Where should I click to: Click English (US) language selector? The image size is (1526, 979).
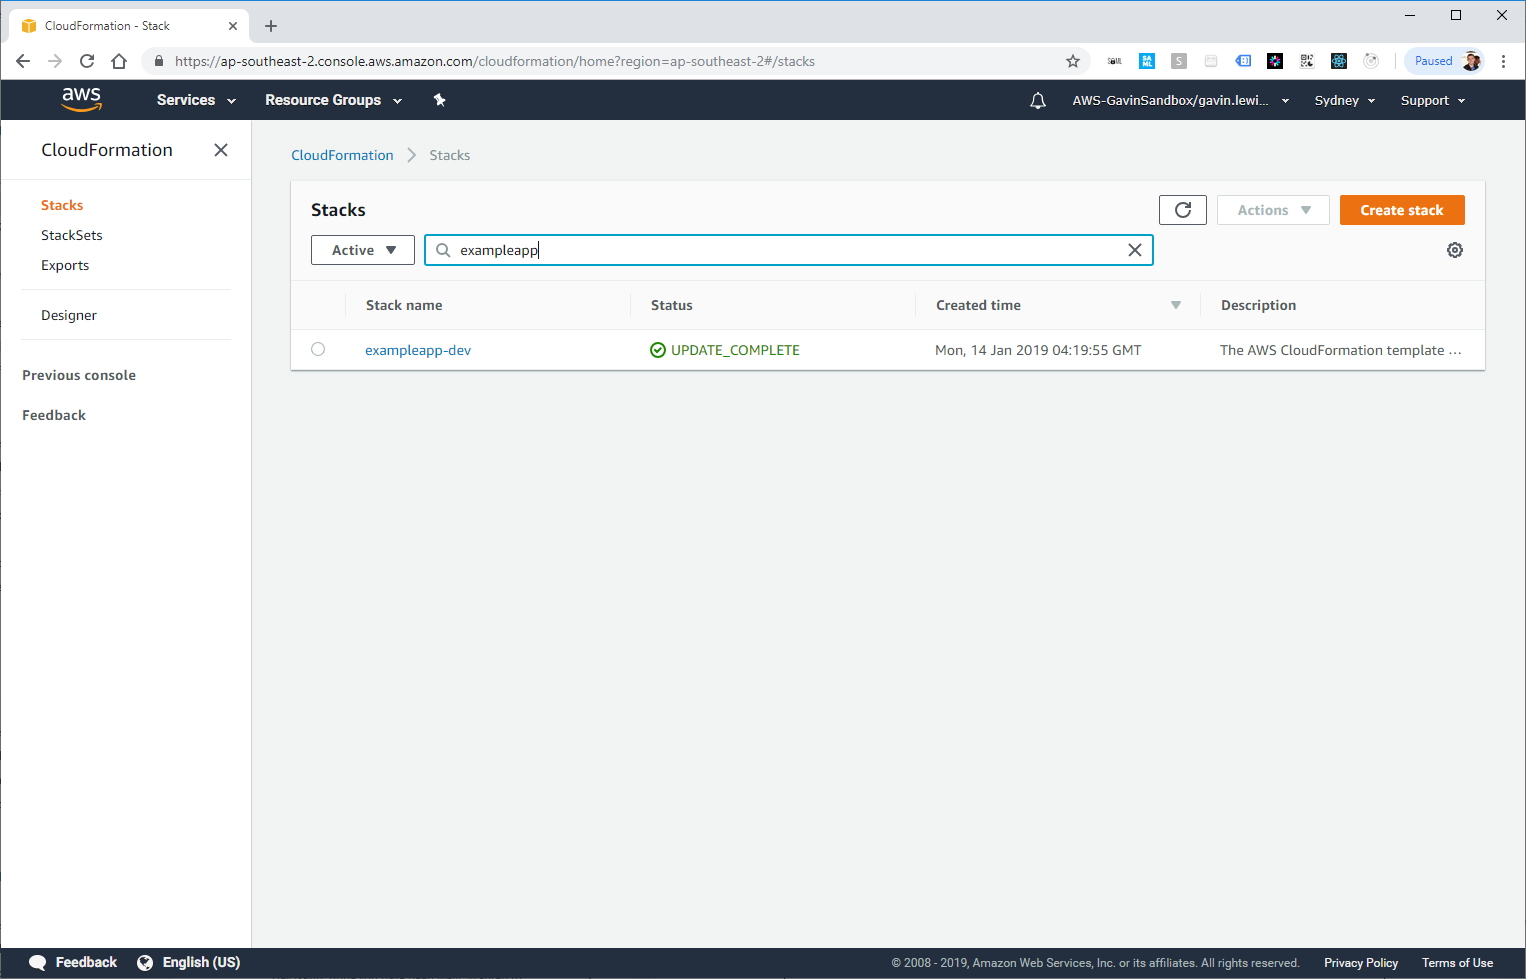(x=201, y=962)
